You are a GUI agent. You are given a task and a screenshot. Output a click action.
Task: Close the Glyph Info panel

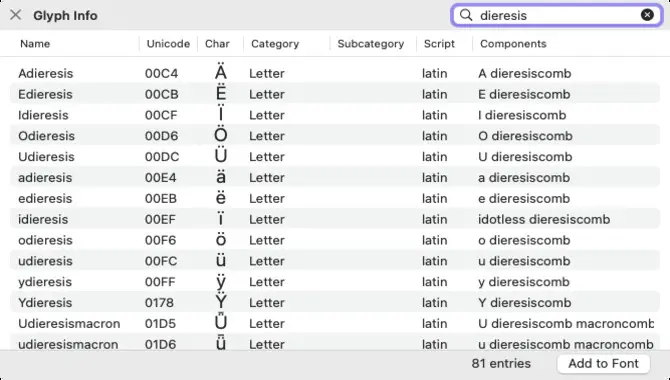click(x=16, y=15)
